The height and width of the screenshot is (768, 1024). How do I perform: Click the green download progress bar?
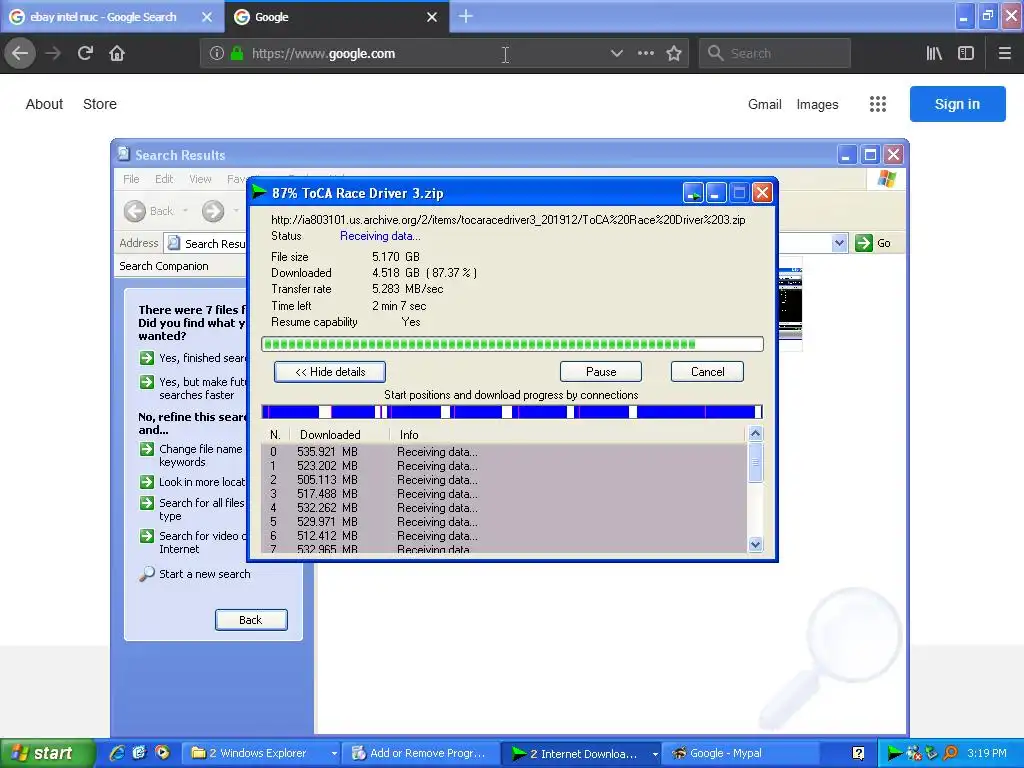coord(512,344)
